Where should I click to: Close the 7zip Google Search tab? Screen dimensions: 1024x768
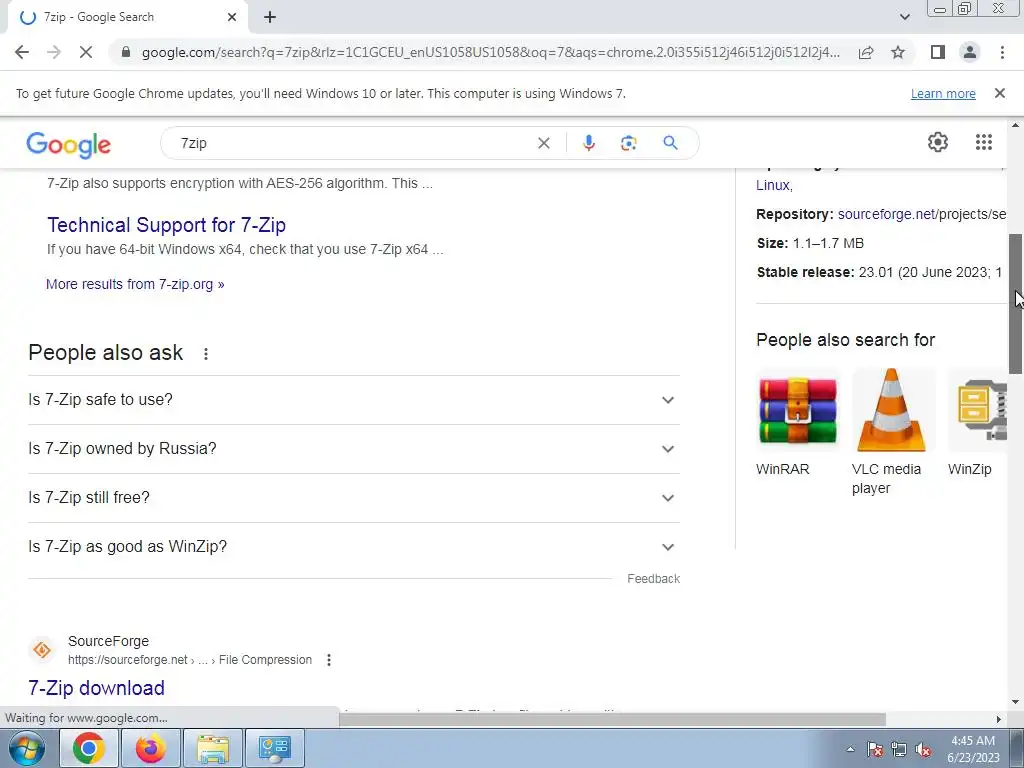[232, 18]
